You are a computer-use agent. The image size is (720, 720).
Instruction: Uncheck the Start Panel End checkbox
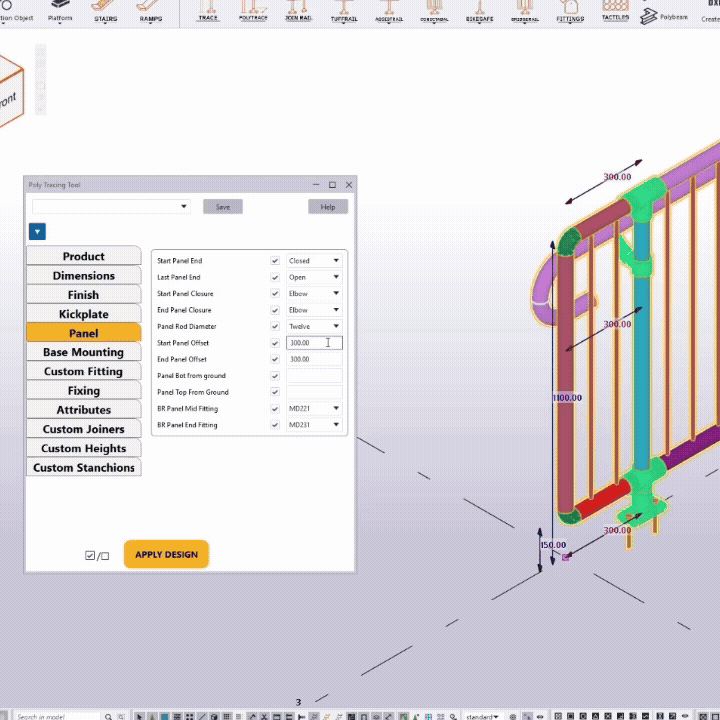(x=275, y=261)
